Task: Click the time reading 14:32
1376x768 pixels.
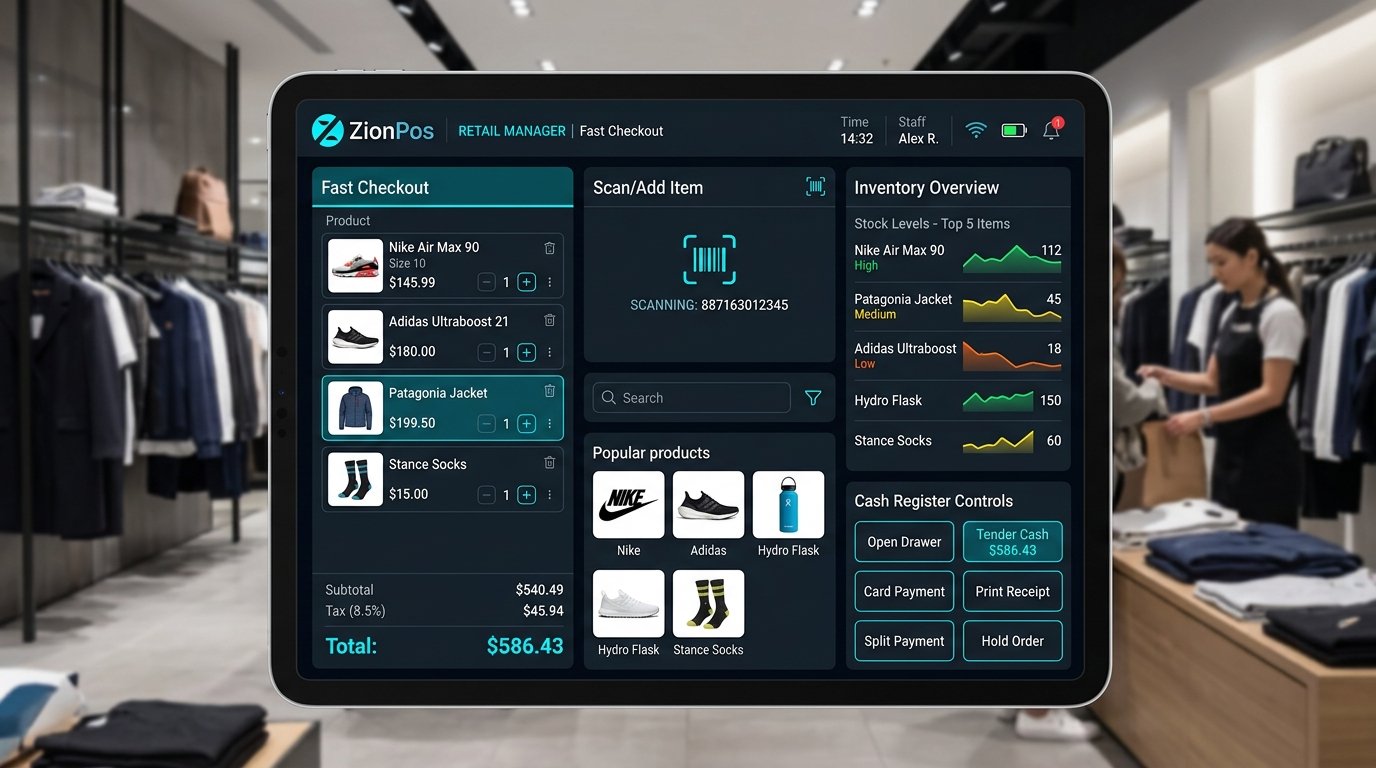Action: point(856,139)
